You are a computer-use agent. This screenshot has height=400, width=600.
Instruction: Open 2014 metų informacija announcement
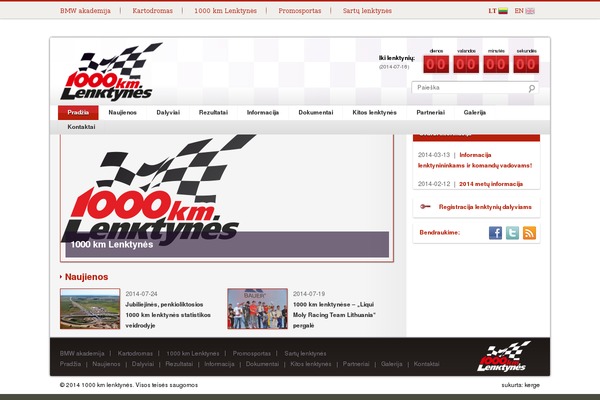click(491, 184)
